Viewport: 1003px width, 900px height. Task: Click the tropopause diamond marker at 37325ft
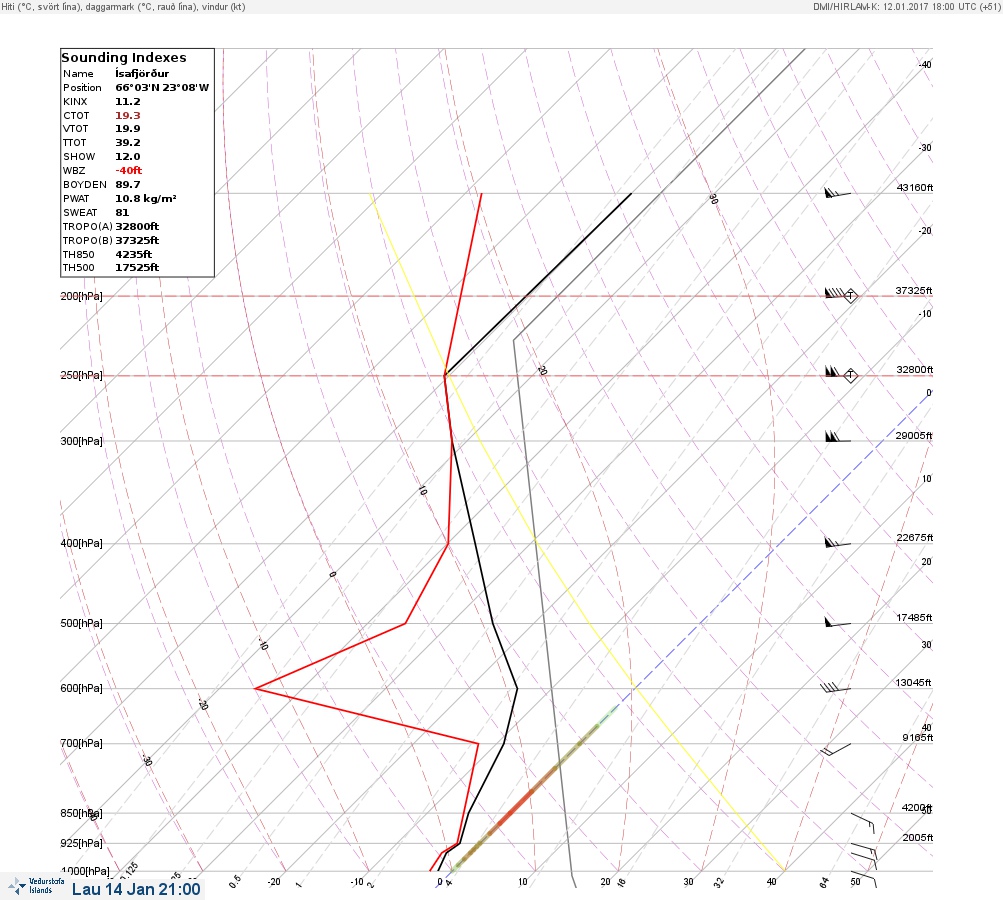click(x=851, y=296)
